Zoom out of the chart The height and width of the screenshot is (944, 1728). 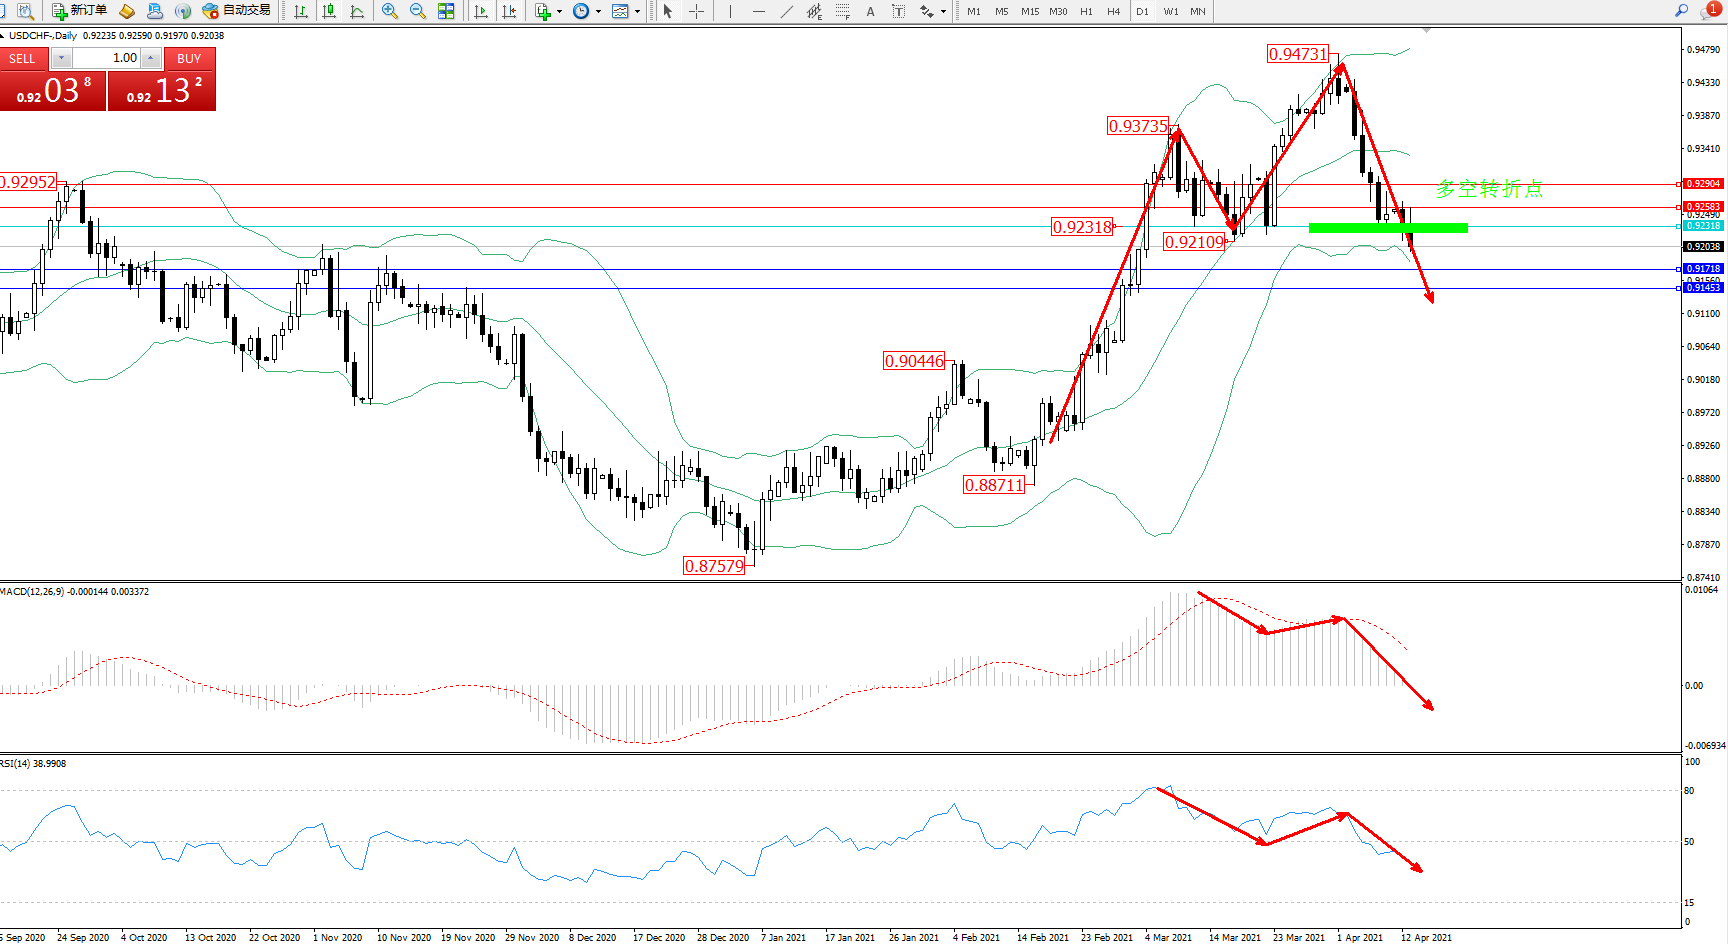pyautogui.click(x=417, y=11)
